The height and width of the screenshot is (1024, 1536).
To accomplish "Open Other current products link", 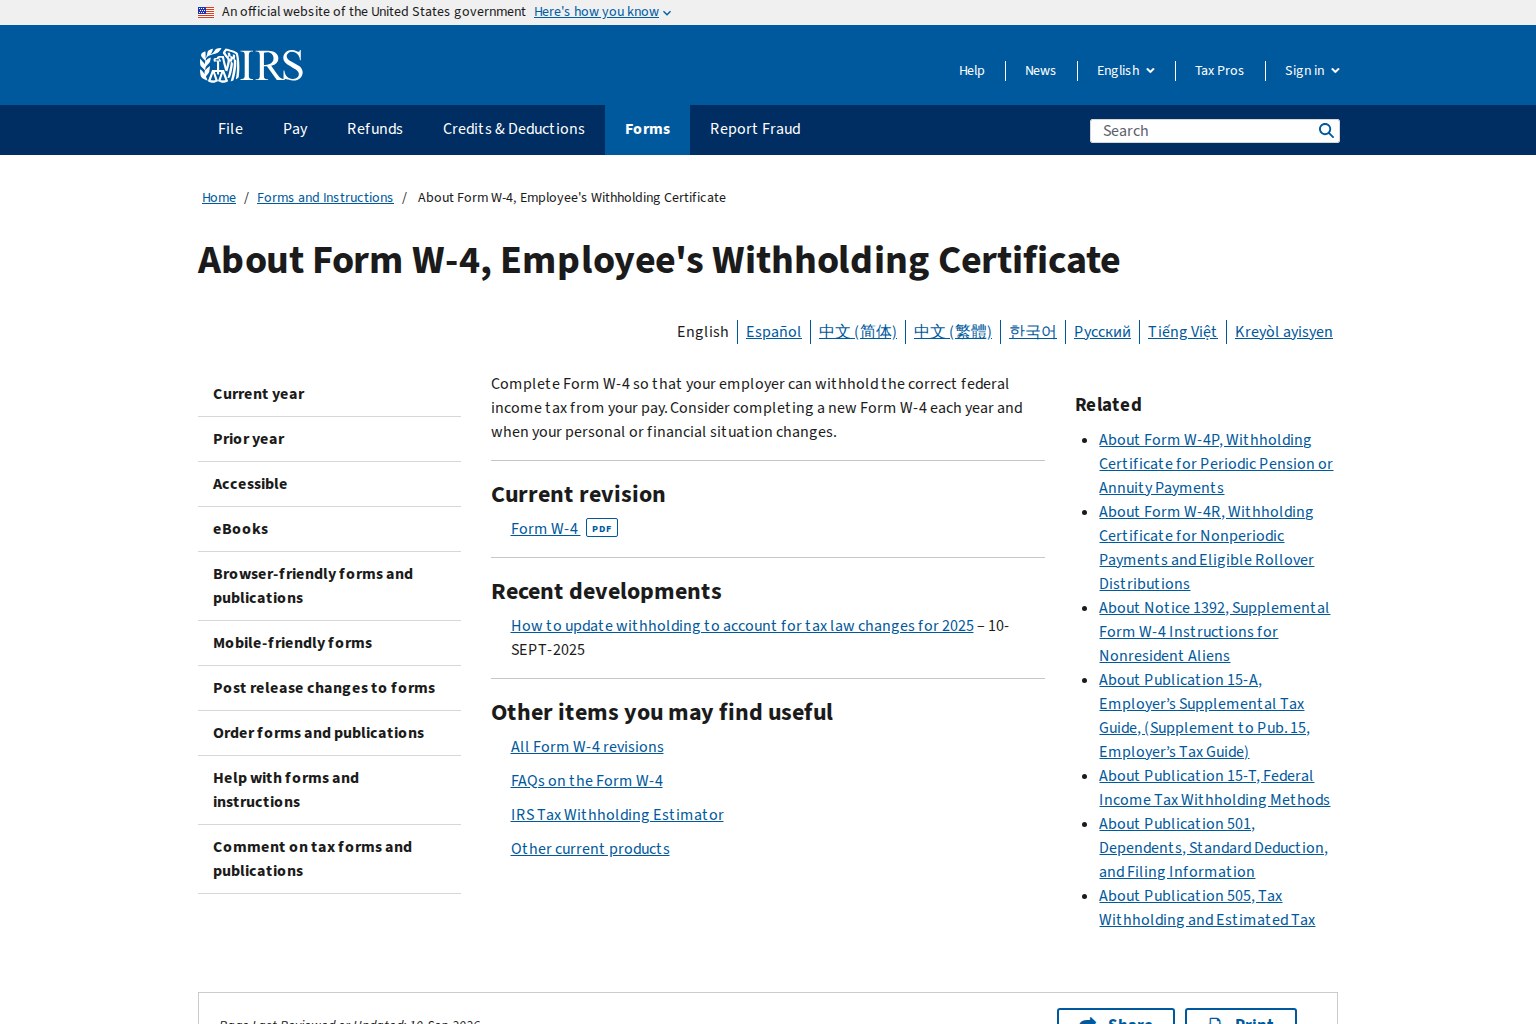I will tap(590, 849).
